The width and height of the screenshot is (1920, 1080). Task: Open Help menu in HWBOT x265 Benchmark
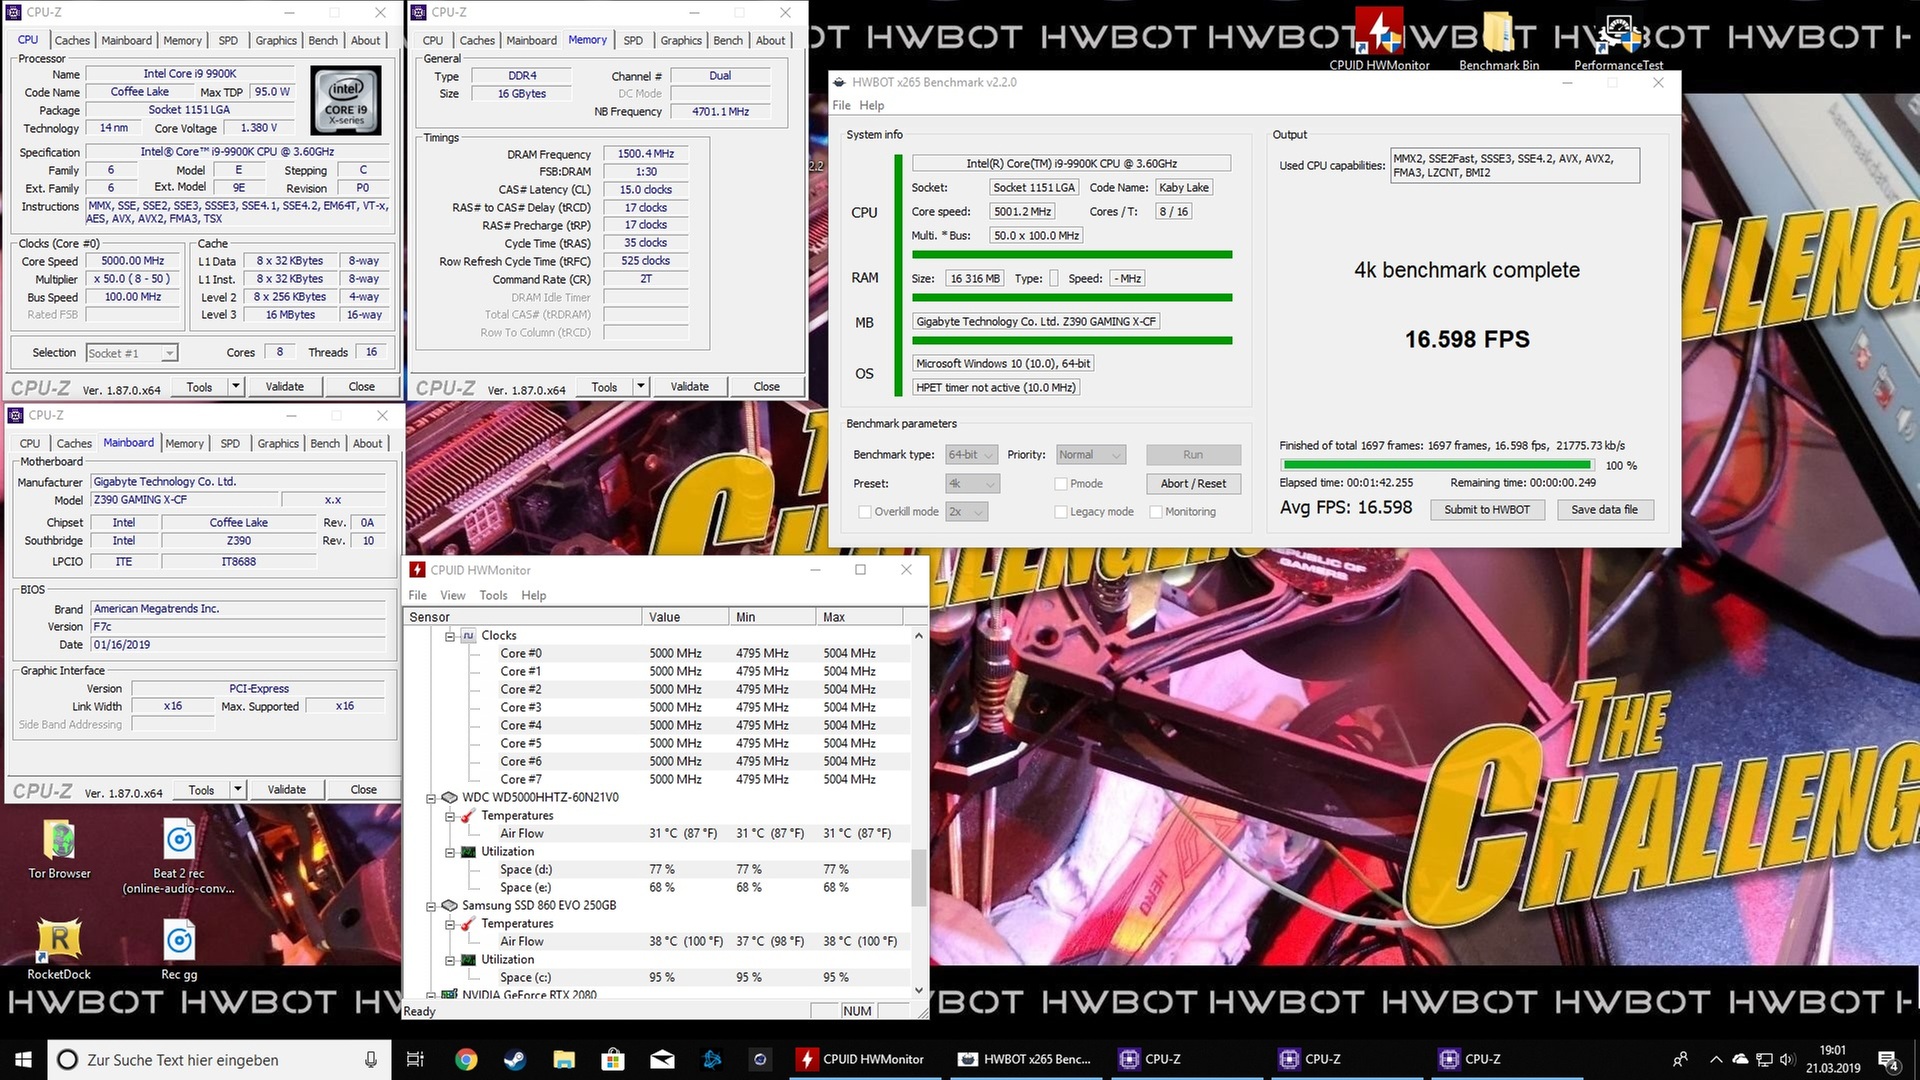pos(872,106)
